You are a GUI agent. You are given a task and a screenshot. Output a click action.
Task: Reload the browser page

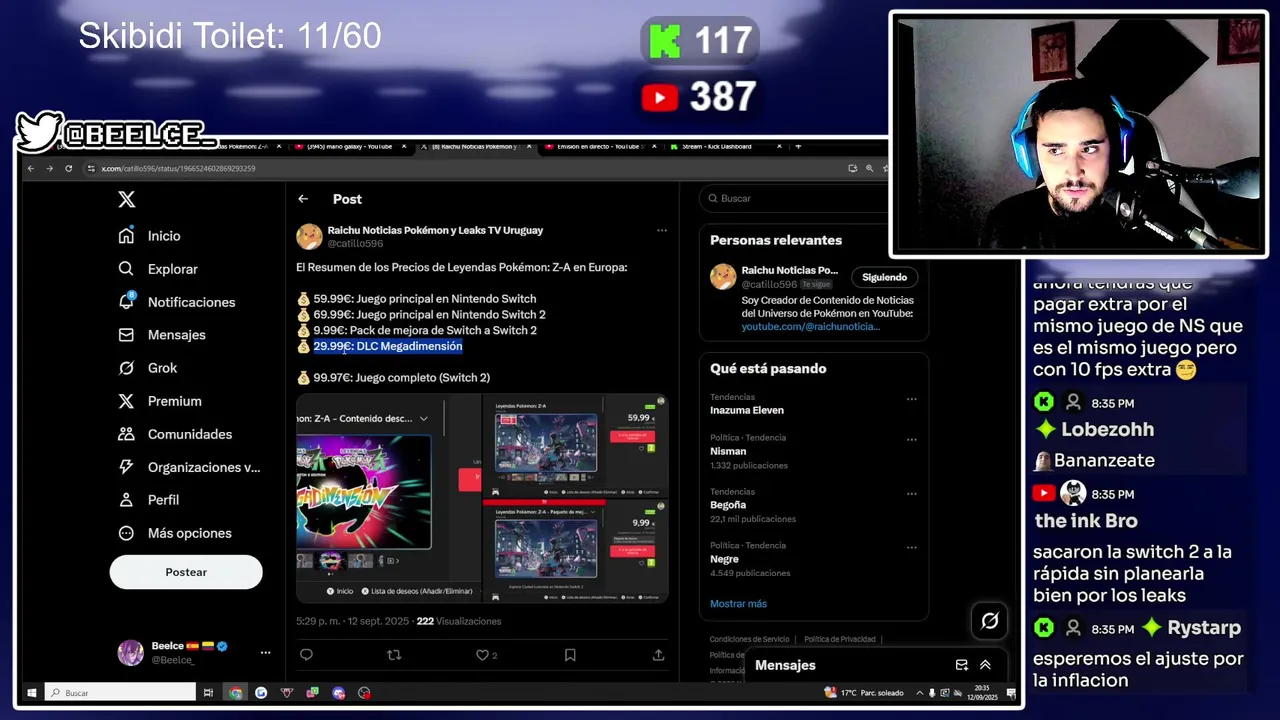coord(68,168)
